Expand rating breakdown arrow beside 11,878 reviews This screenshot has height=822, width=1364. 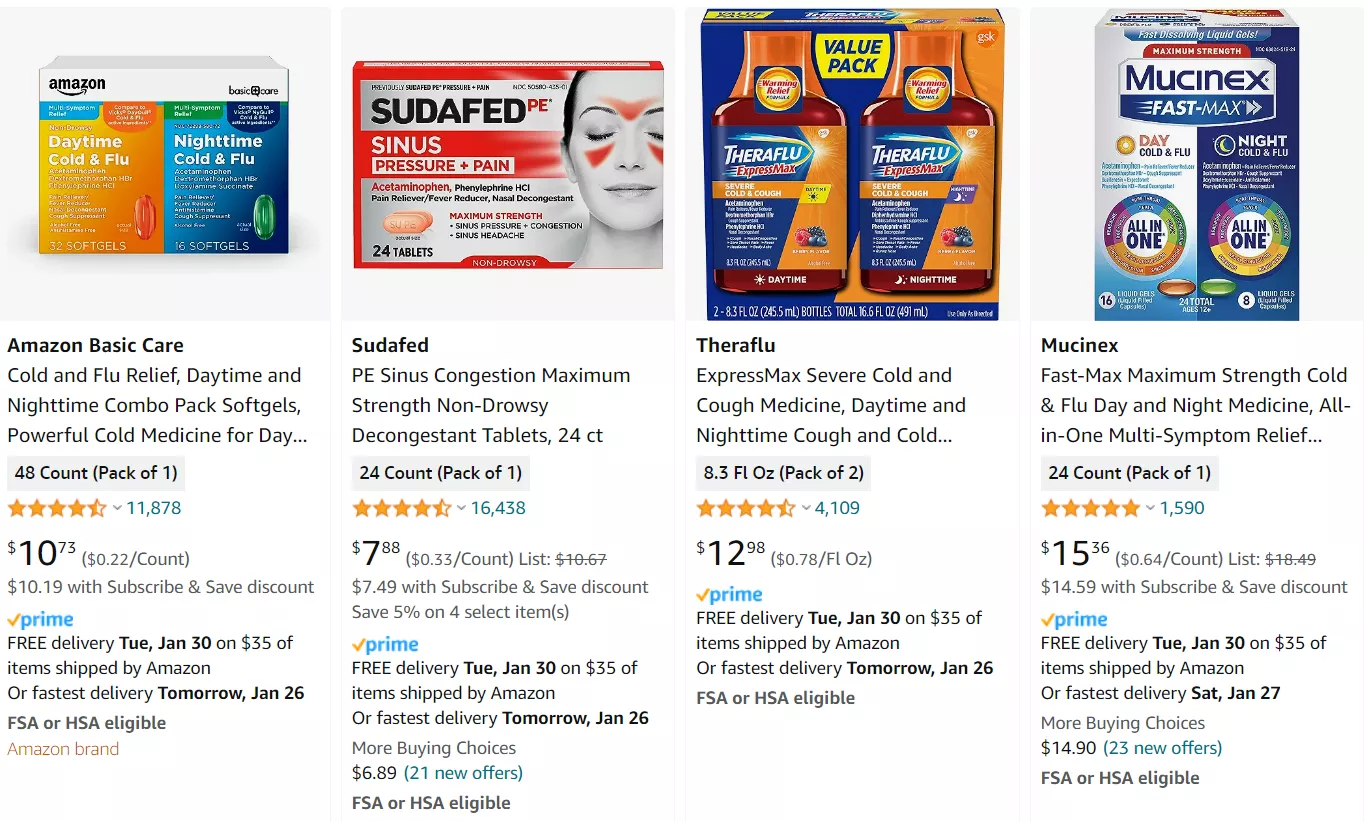click(117, 508)
